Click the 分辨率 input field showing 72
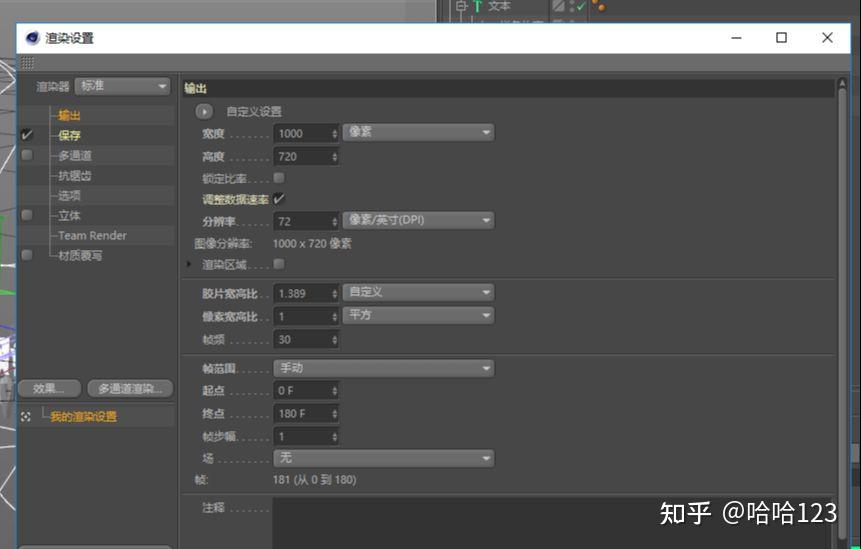This screenshot has width=861, height=549. tap(301, 221)
